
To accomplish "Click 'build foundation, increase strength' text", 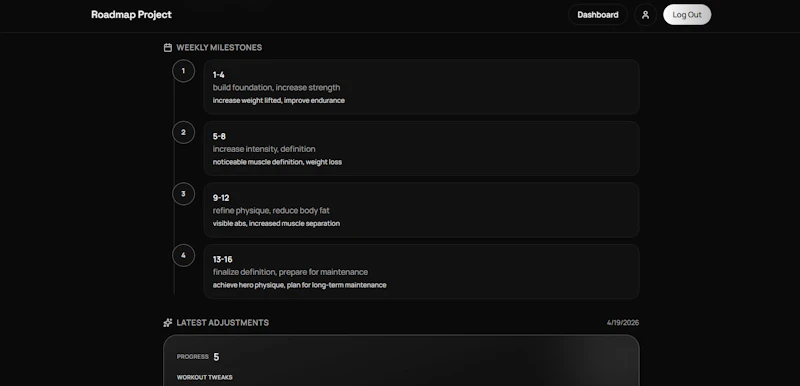I will click(276, 87).
